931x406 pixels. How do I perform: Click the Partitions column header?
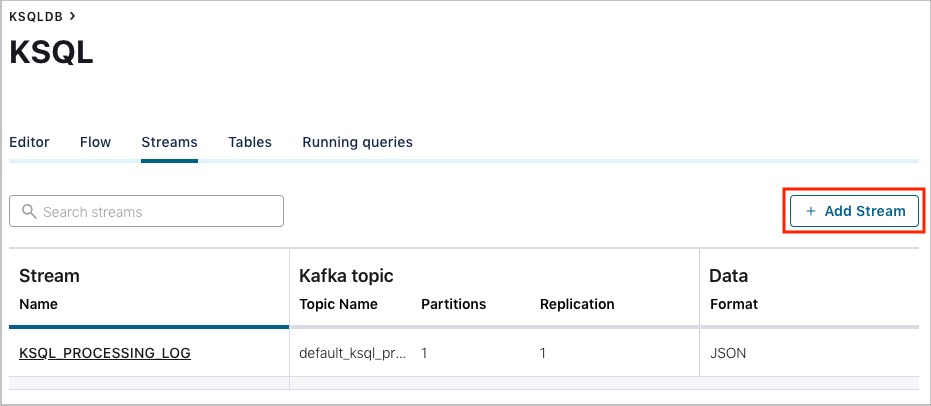[x=454, y=304]
